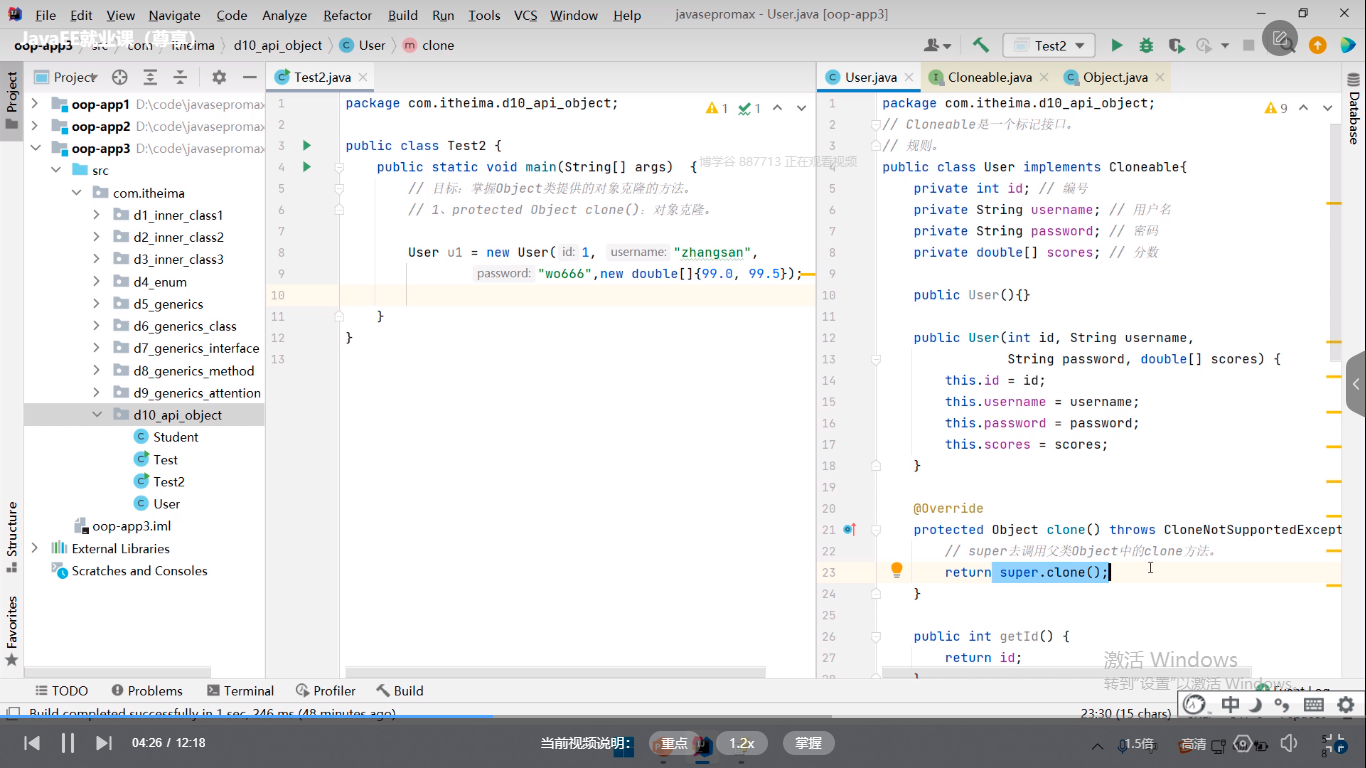Image resolution: width=1366 pixels, height=768 pixels.
Task: Switch to the Cloneable.java tab
Action: click(x=989, y=77)
